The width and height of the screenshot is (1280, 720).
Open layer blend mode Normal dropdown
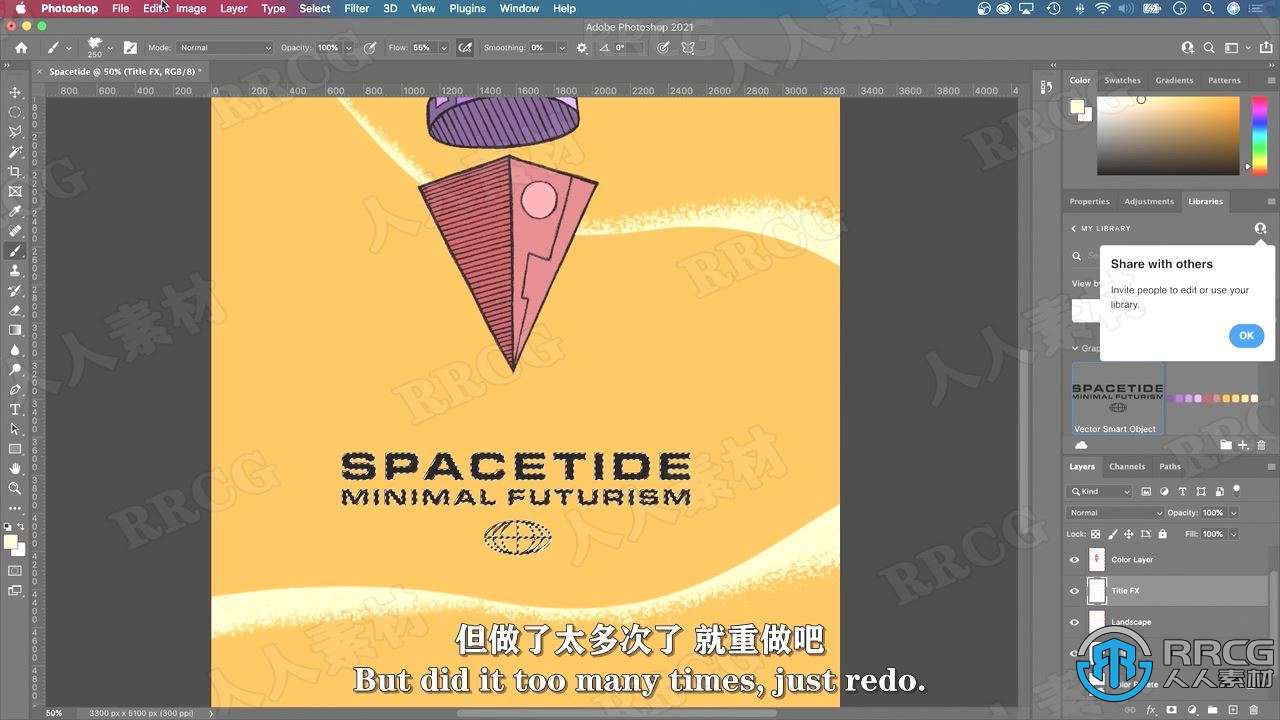pyautogui.click(x=1115, y=513)
